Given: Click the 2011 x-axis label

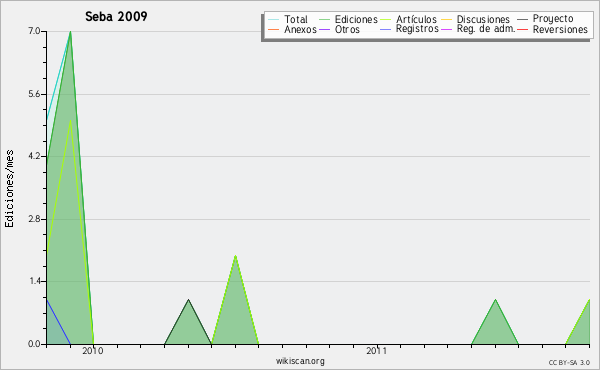Looking at the screenshot, I should point(377,351).
